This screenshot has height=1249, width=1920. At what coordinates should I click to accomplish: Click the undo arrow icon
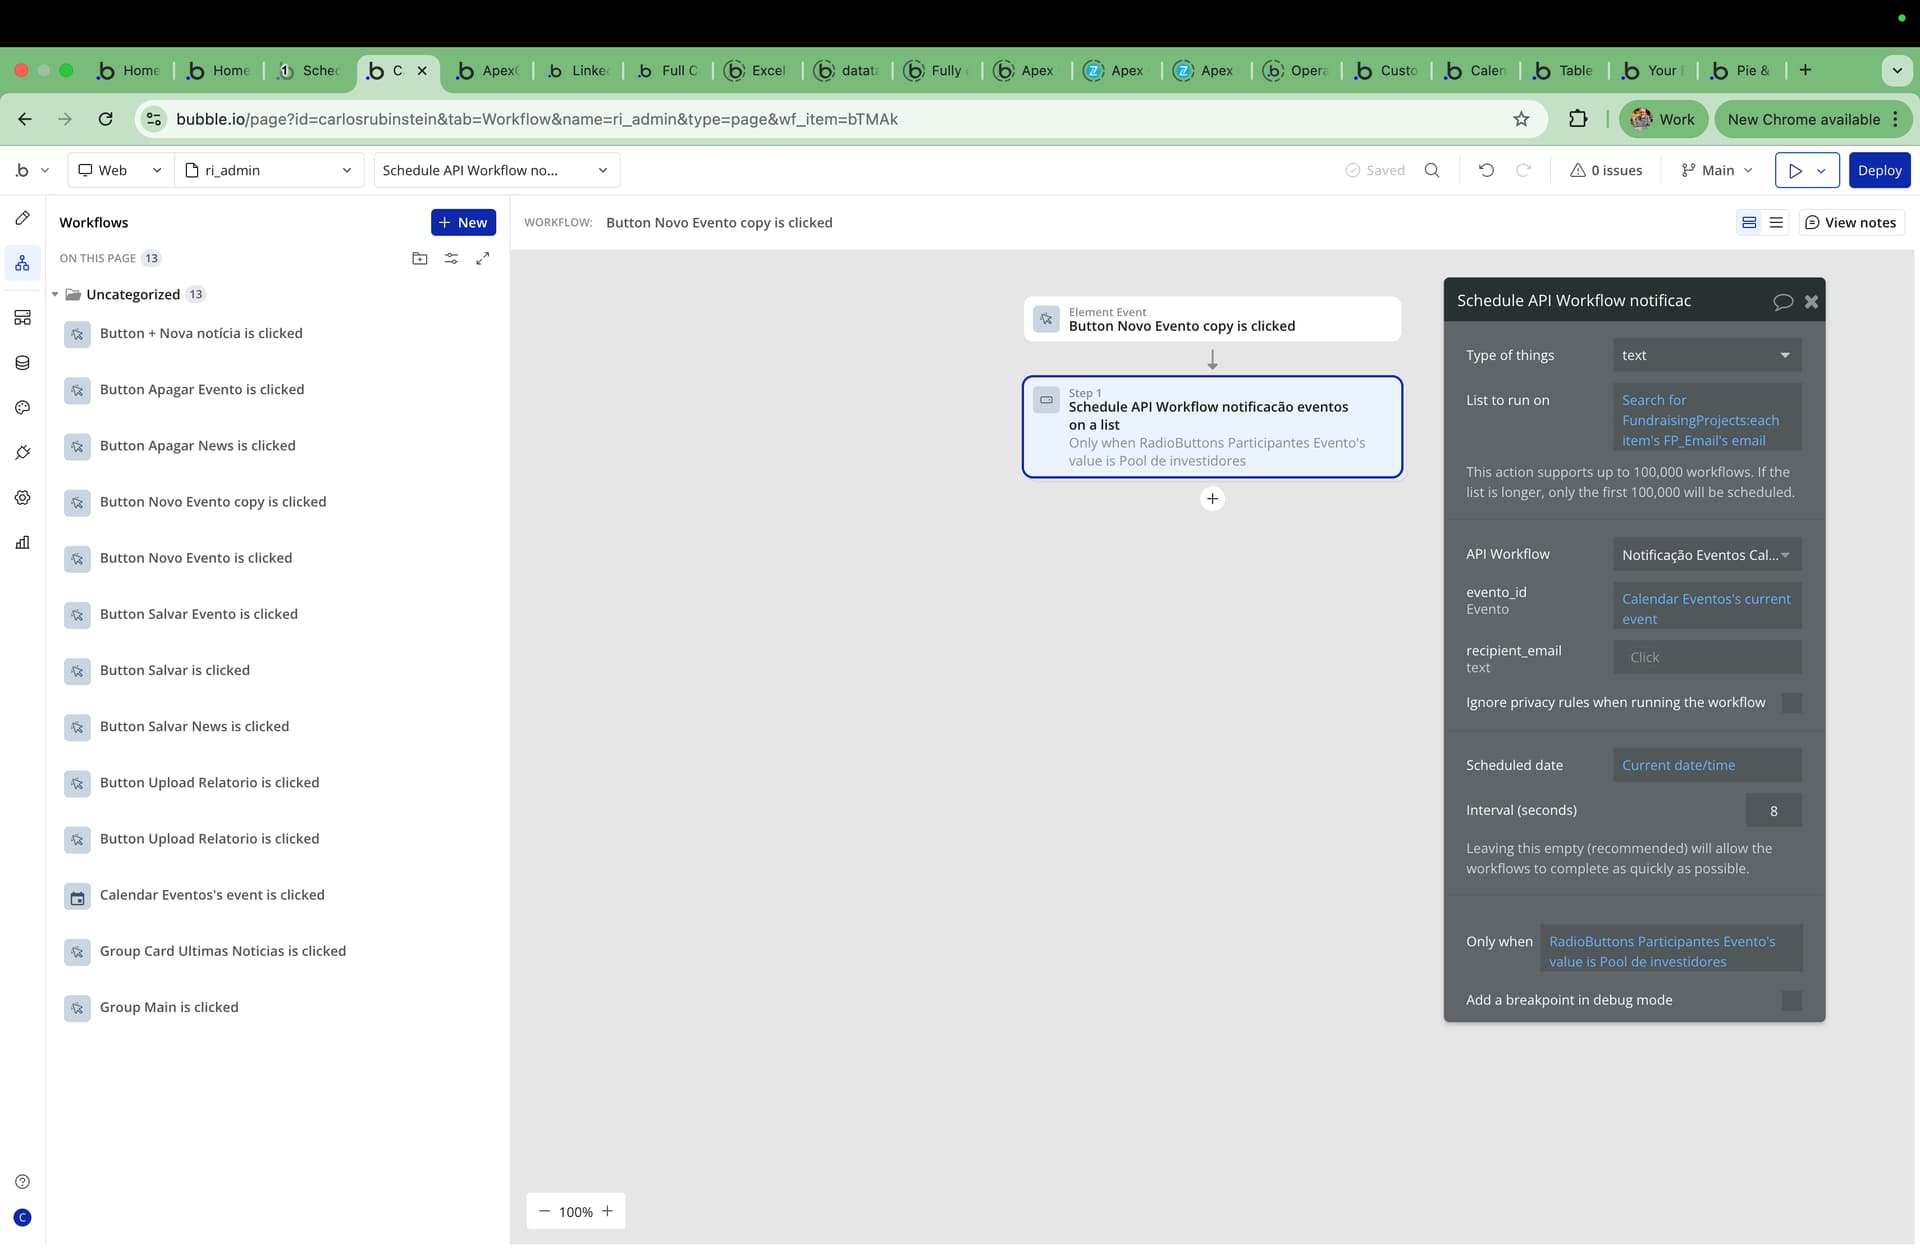point(1486,170)
